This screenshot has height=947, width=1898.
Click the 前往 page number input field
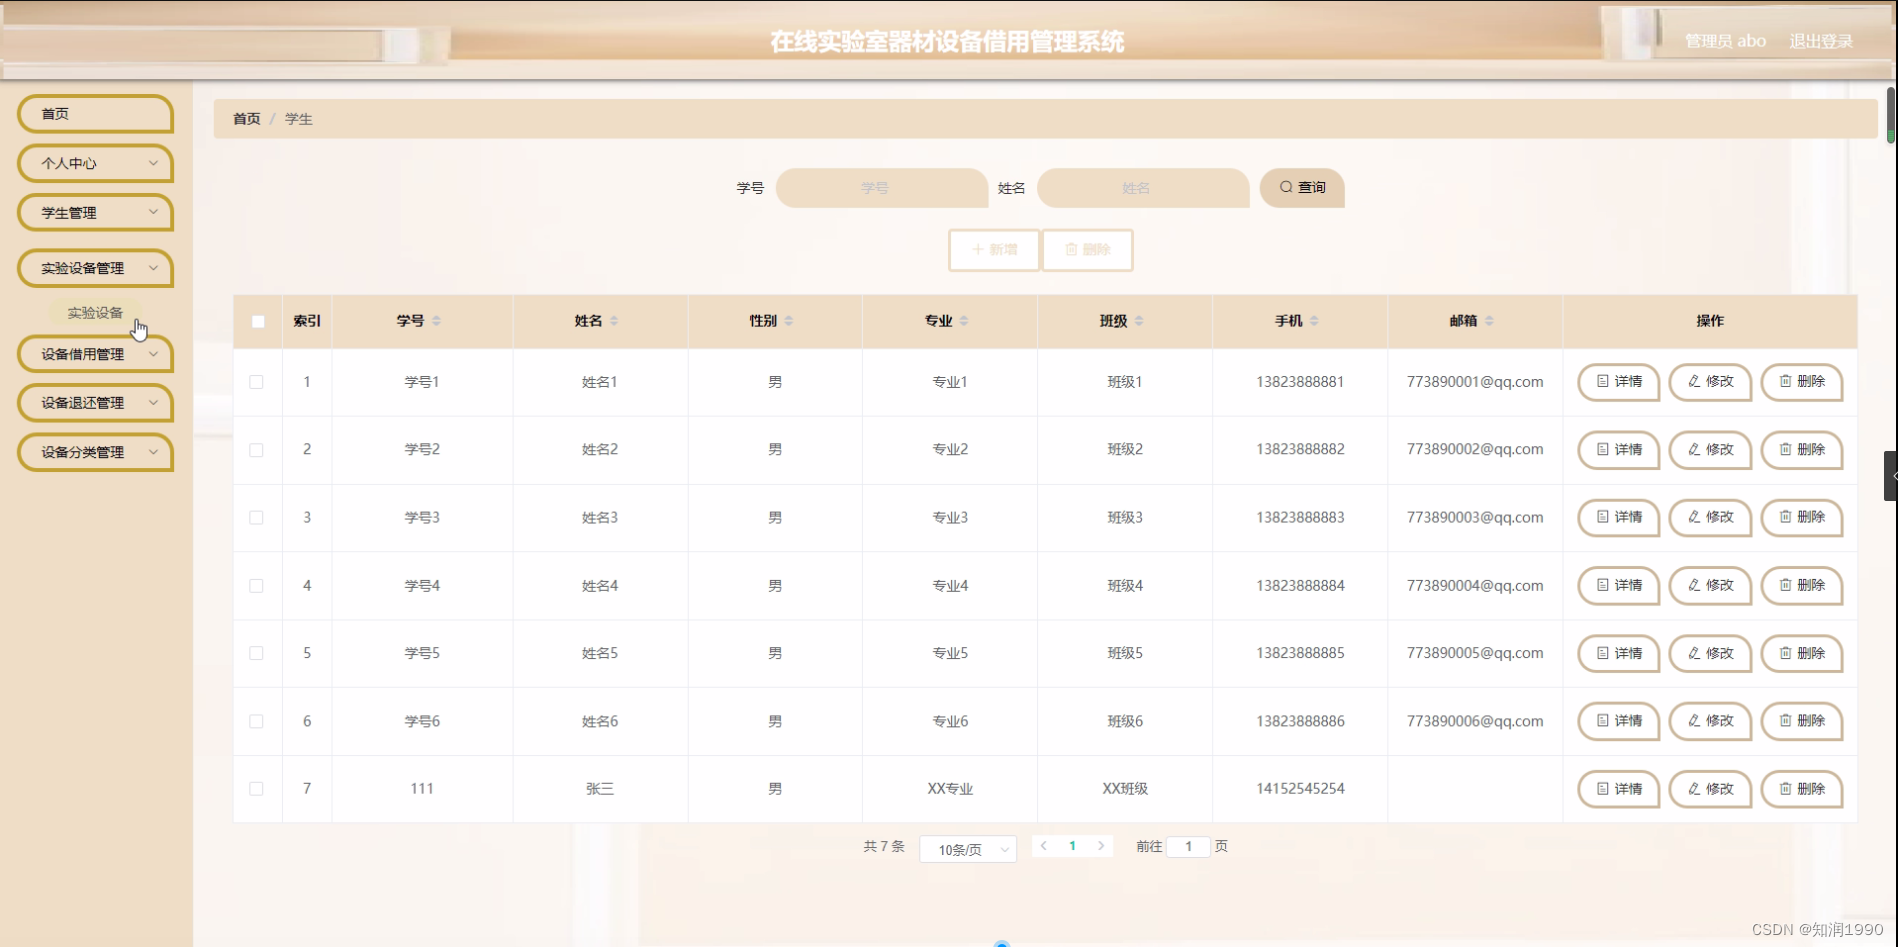point(1188,845)
